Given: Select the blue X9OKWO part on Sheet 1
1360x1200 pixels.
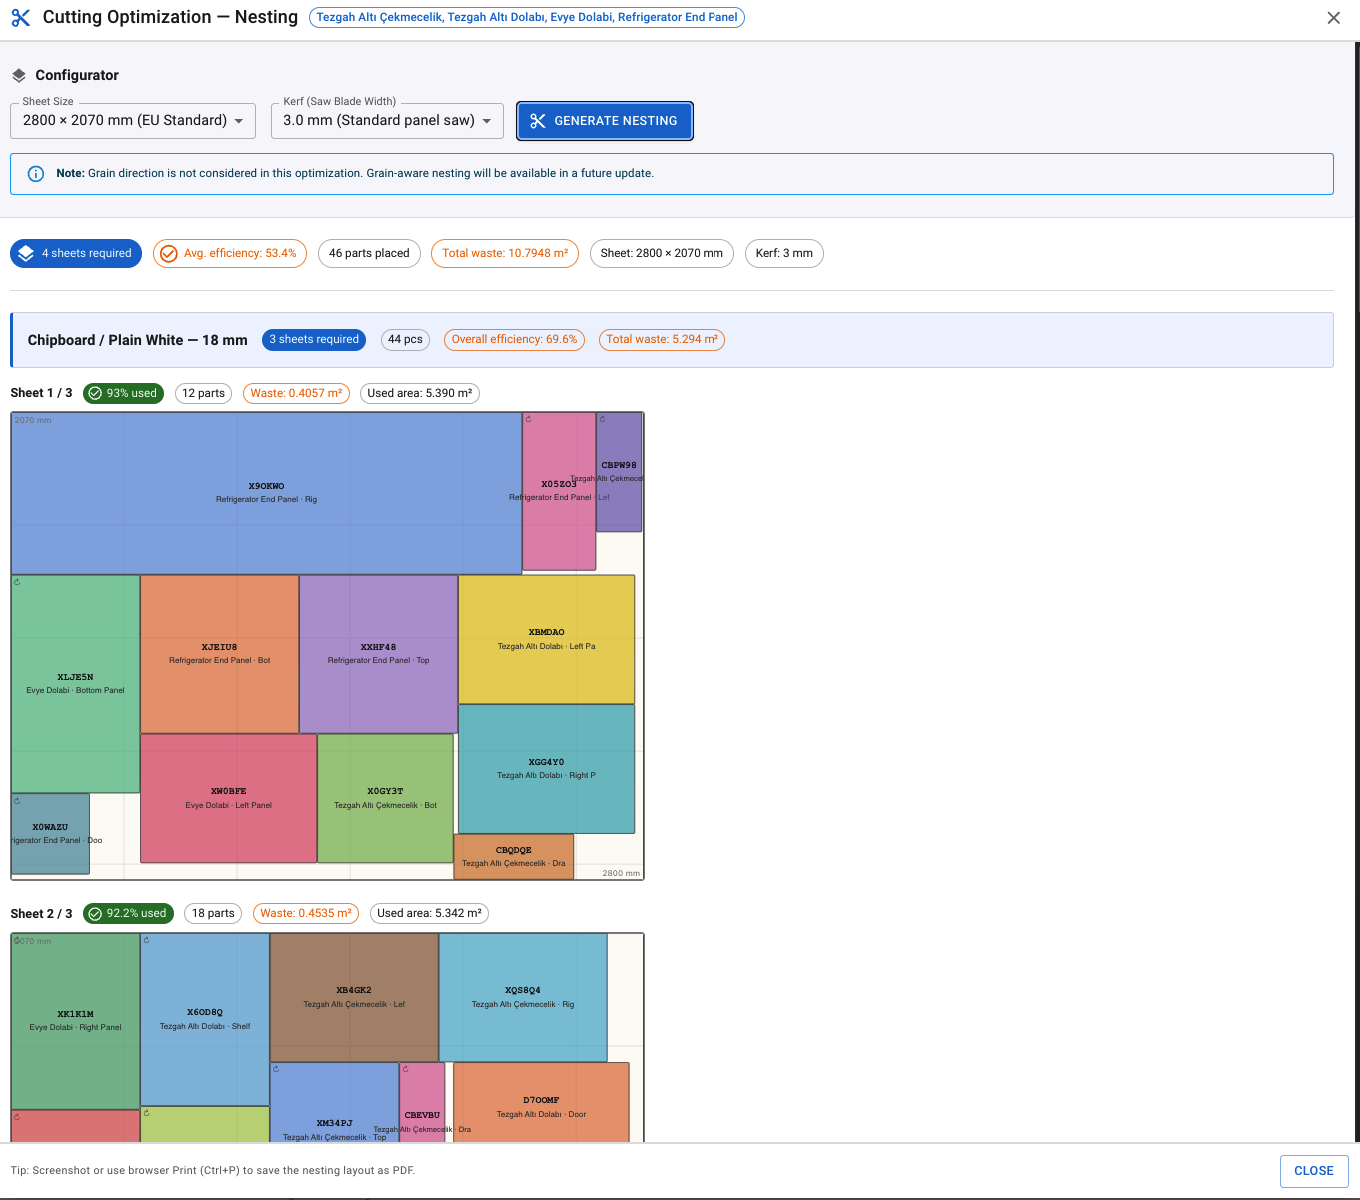Looking at the screenshot, I should point(266,493).
